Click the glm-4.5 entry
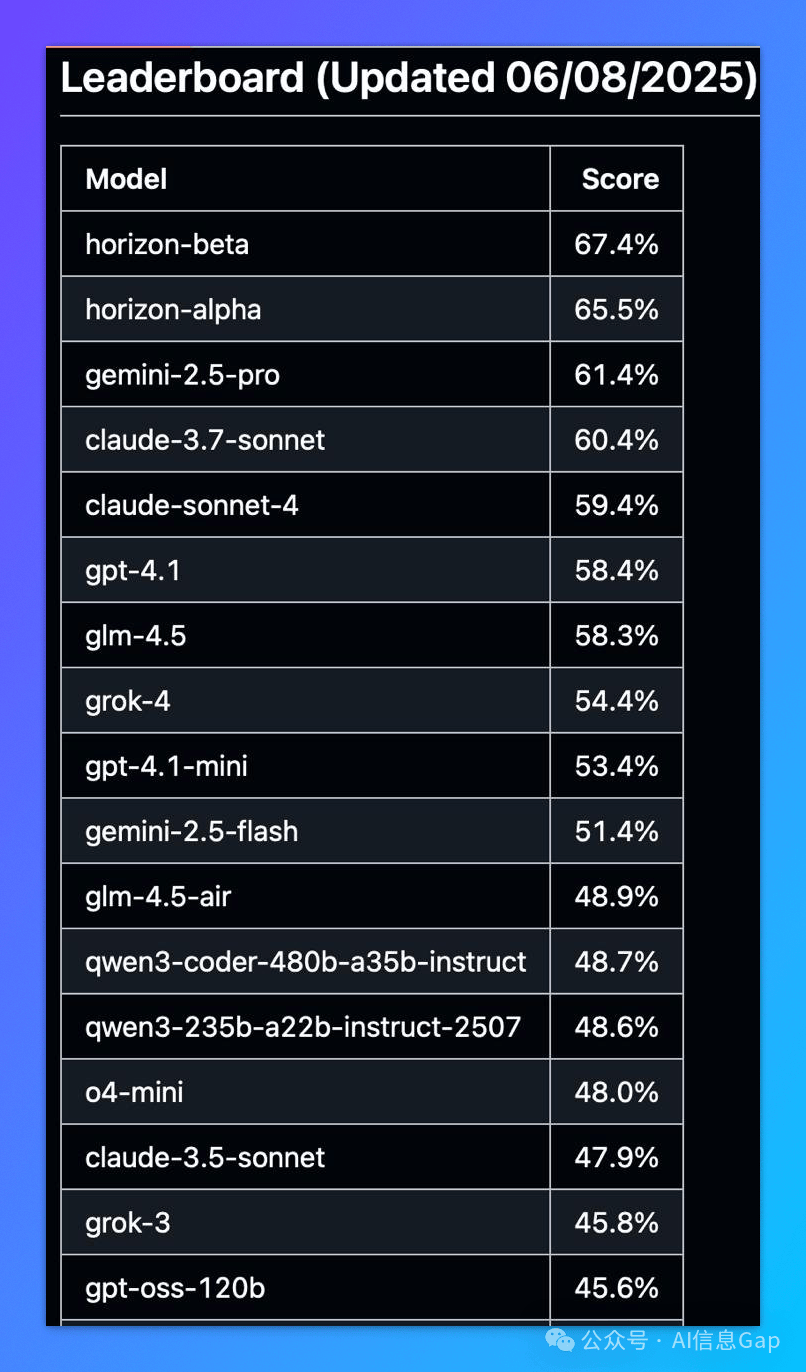The height and width of the screenshot is (1372, 806). [135, 635]
